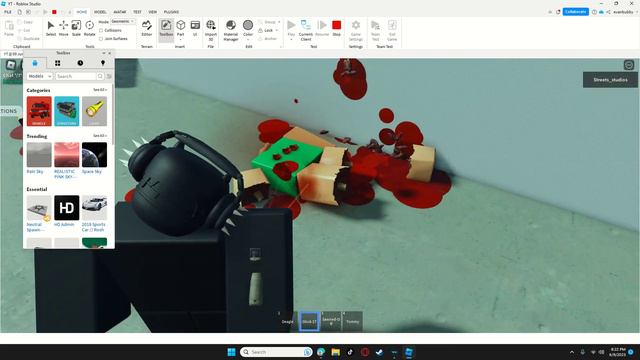Open the UI insert tool
This screenshot has height=360, width=640.
pyautogui.click(x=195, y=28)
